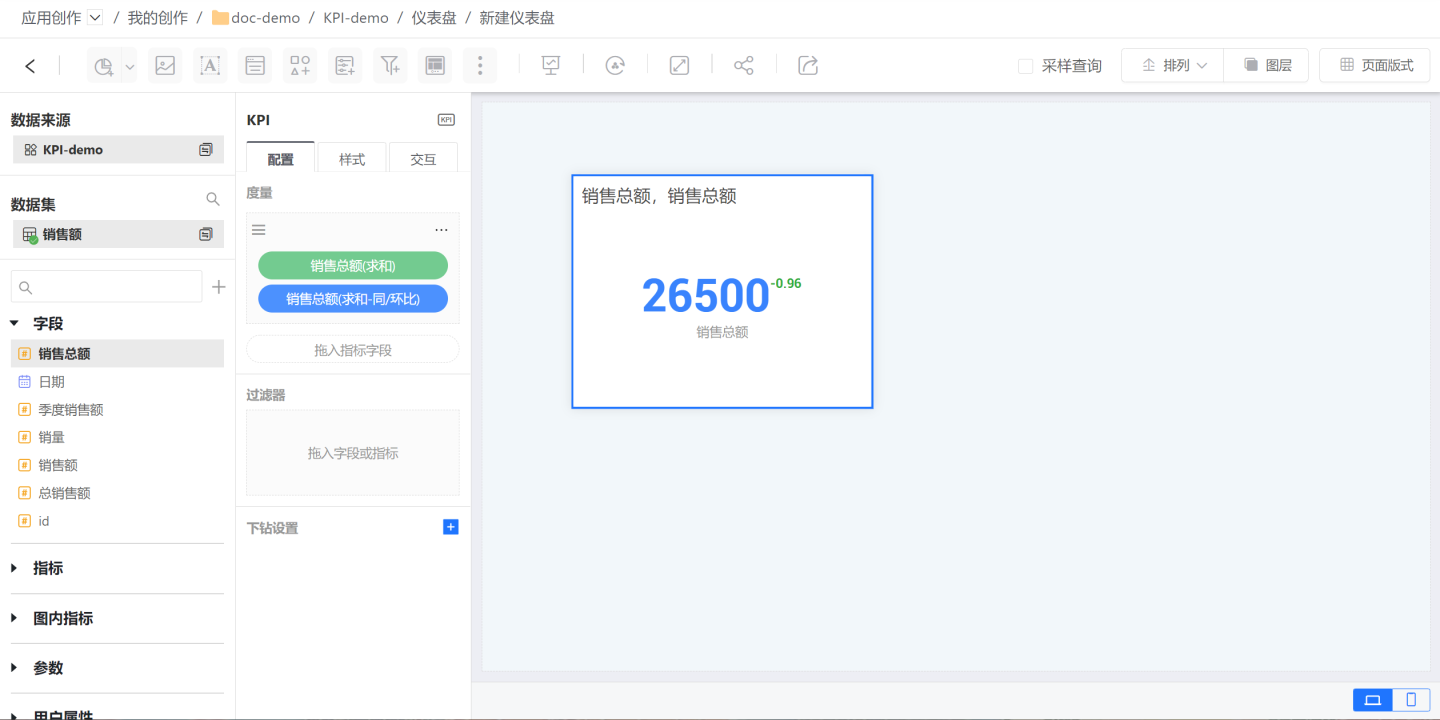Image resolution: width=1440 pixels, height=720 pixels.
Task: Click the back arrow in toolbar
Action: click(x=30, y=66)
